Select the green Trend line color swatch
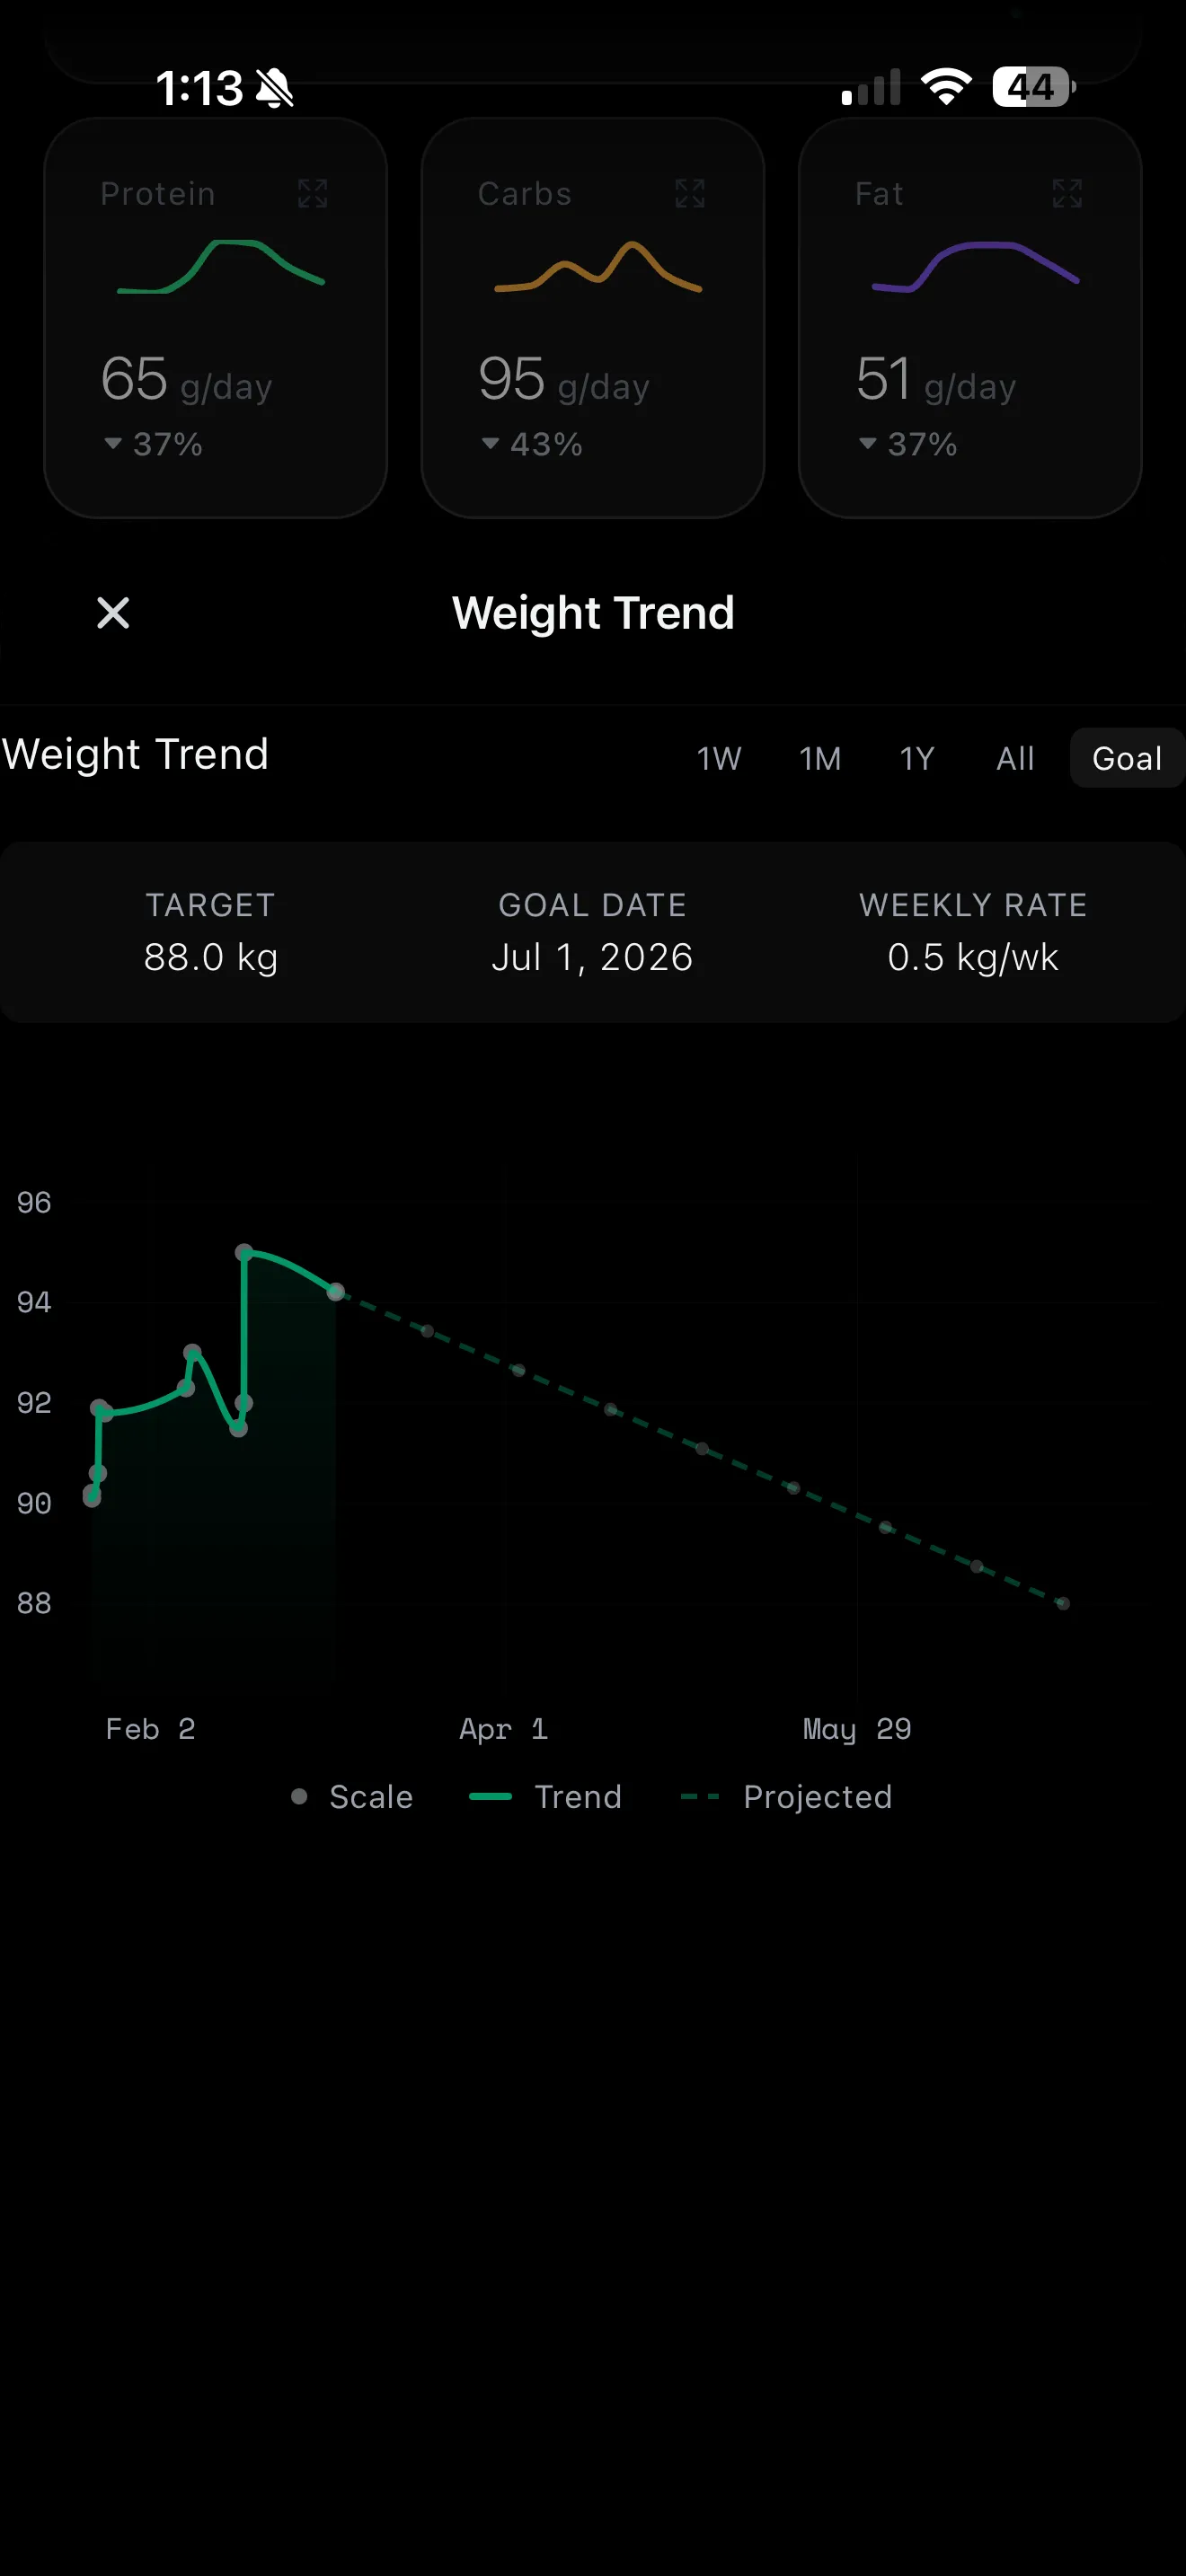Screen dimensions: 1186x2576 click(x=494, y=1796)
